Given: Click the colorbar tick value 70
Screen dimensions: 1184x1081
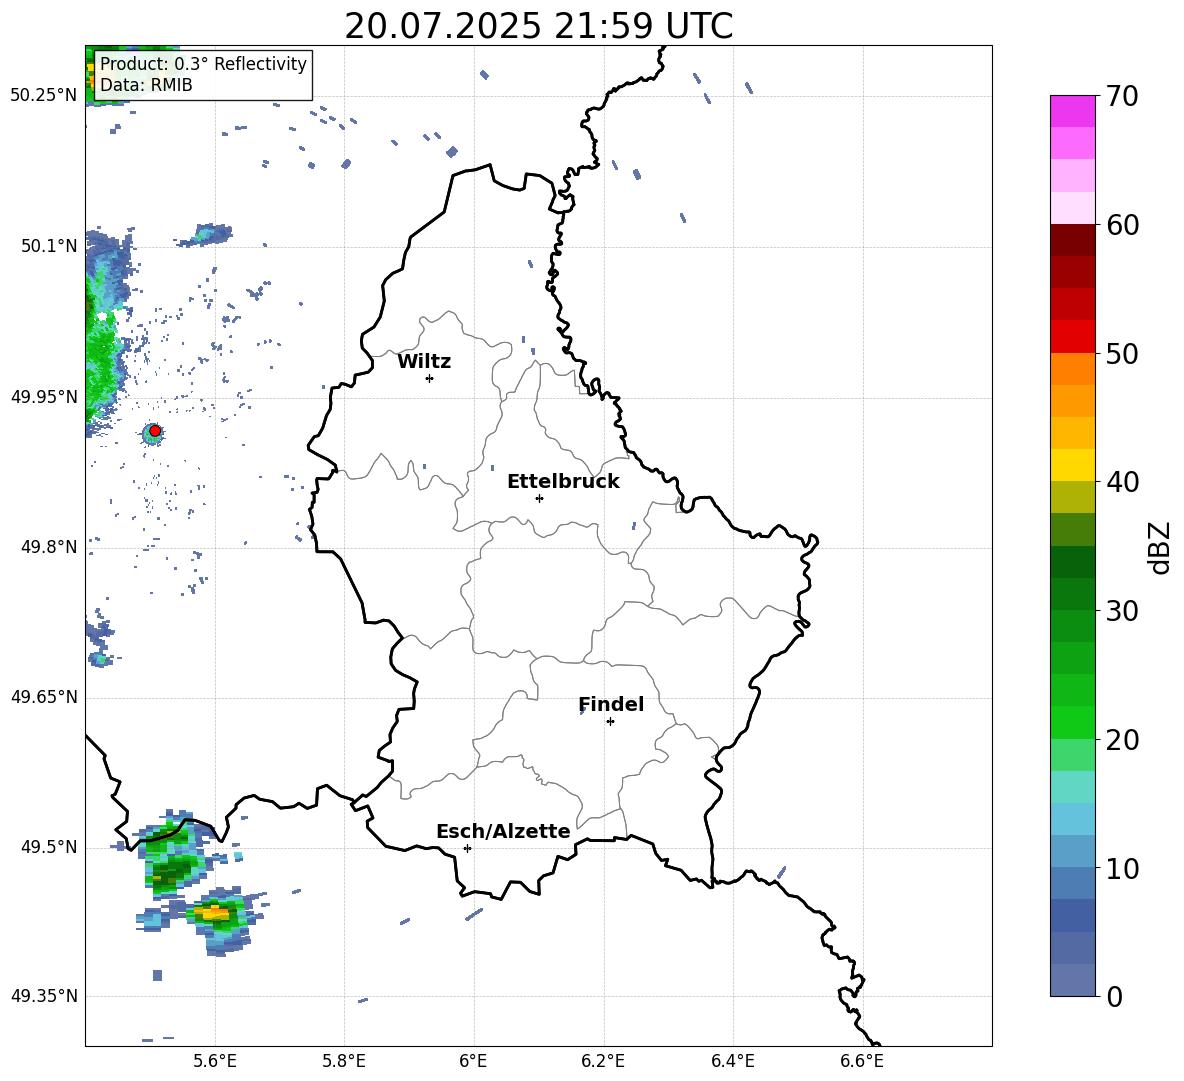Looking at the screenshot, I should 1122,96.
